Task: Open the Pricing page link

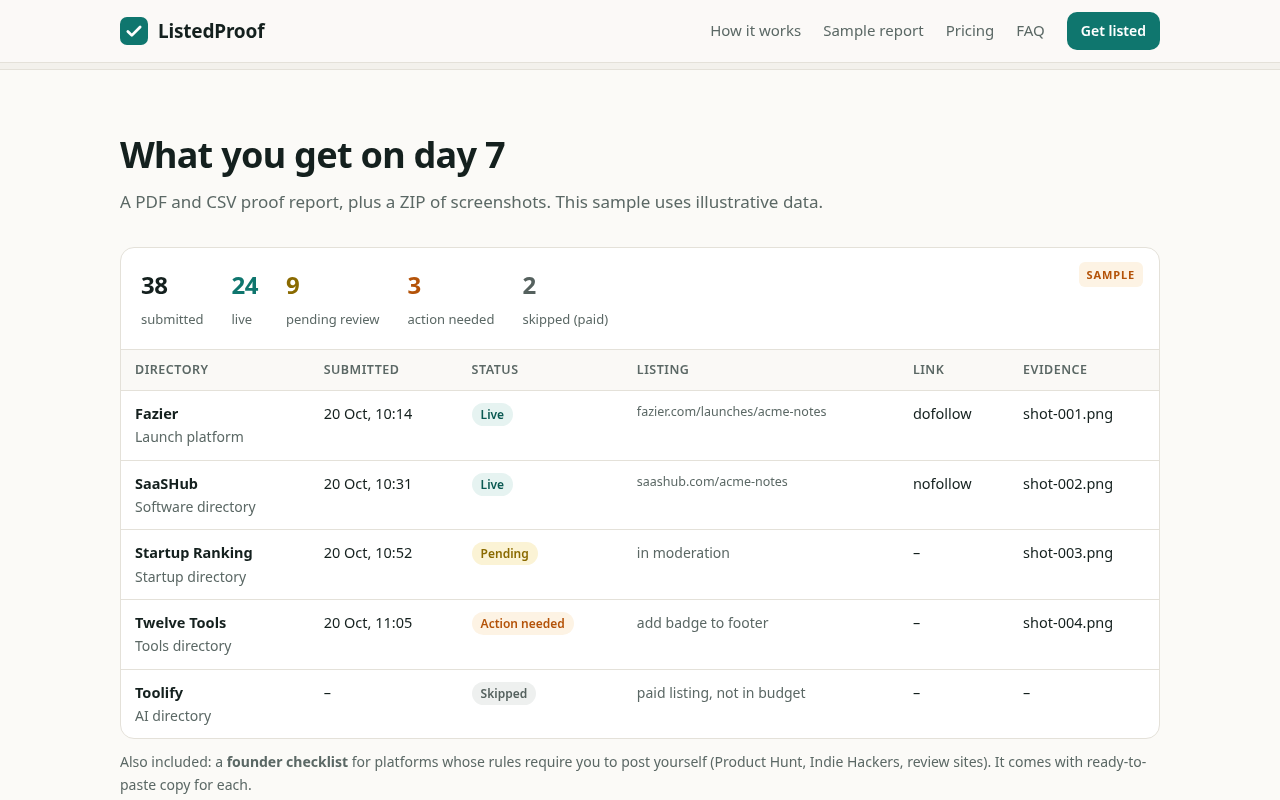Action: 970,31
